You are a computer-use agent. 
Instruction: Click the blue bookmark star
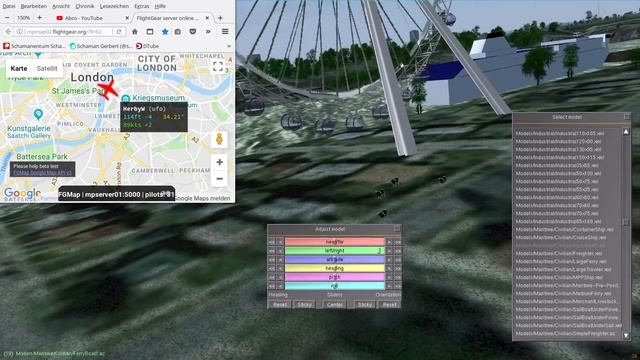click(165, 31)
